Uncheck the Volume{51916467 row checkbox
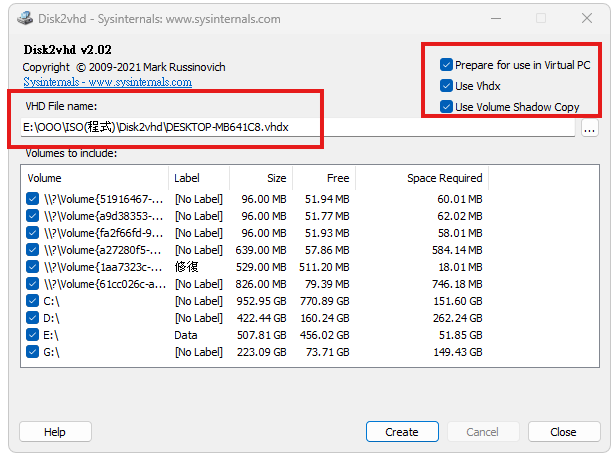The height and width of the screenshot is (458, 613). tap(32, 199)
